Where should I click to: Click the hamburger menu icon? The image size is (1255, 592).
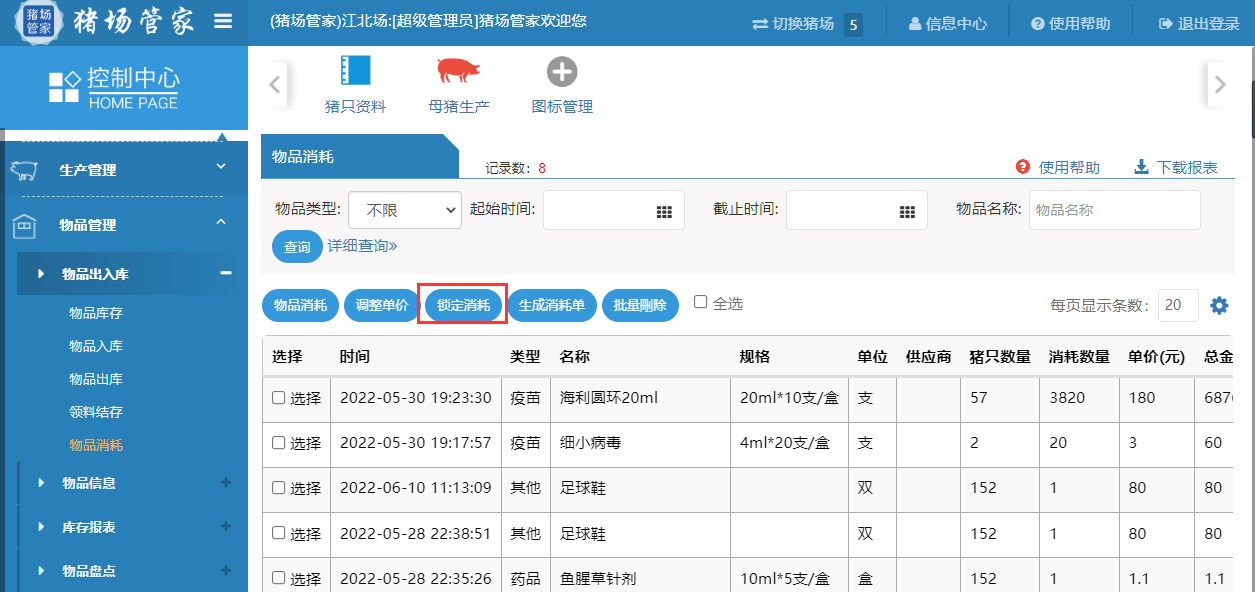tap(223, 22)
